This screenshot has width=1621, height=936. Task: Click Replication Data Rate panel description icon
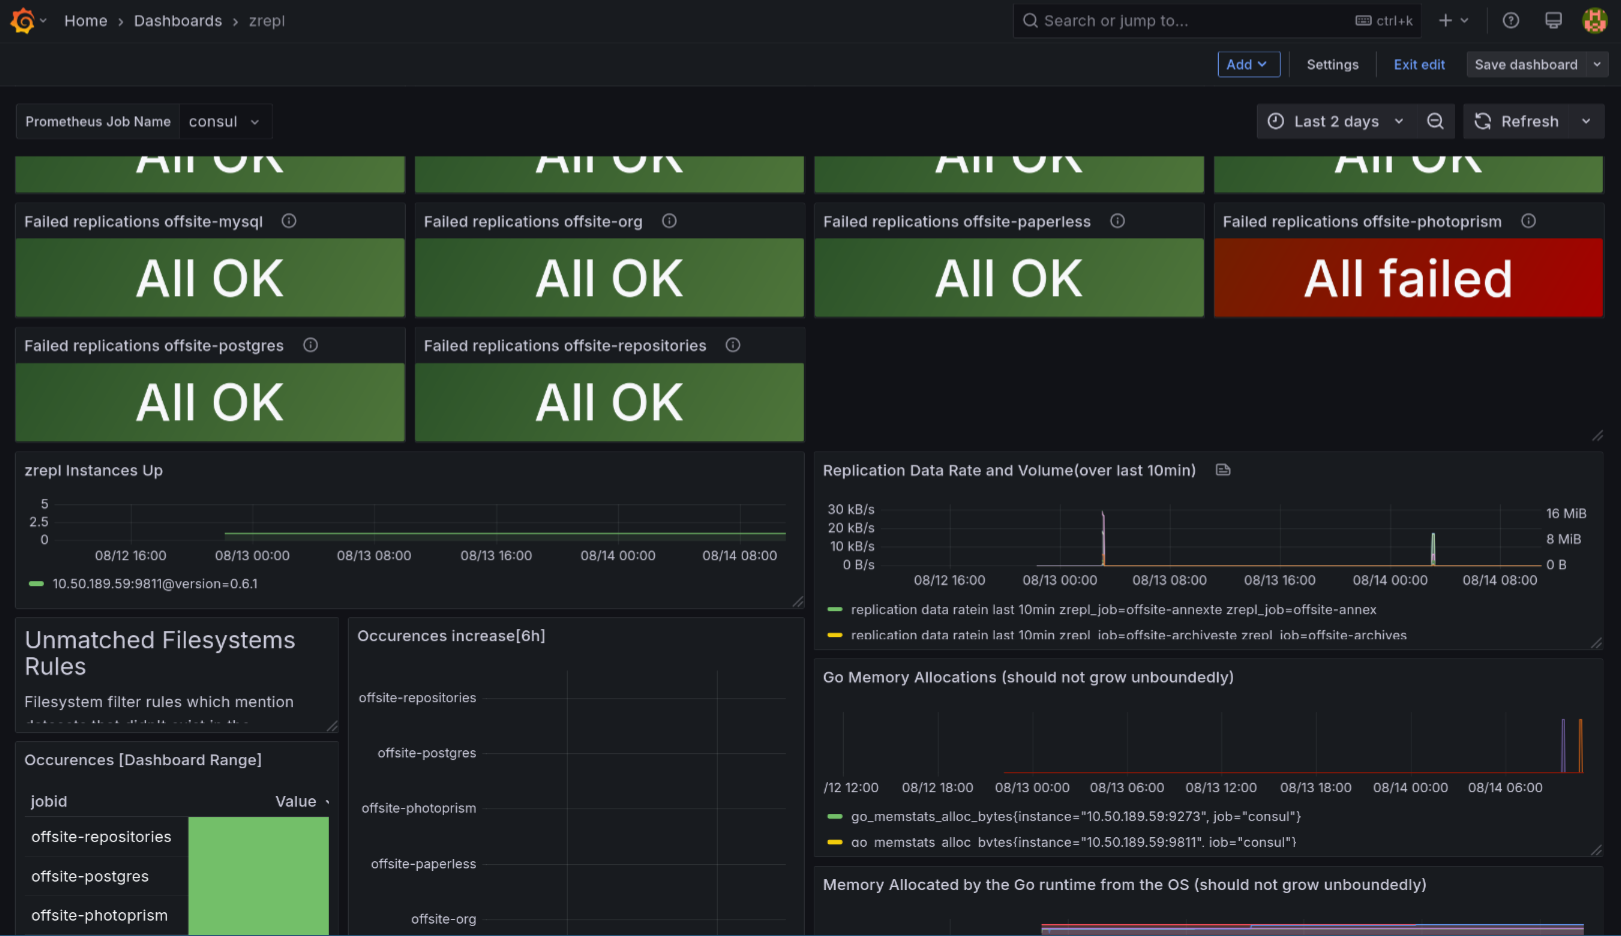coord(1222,470)
